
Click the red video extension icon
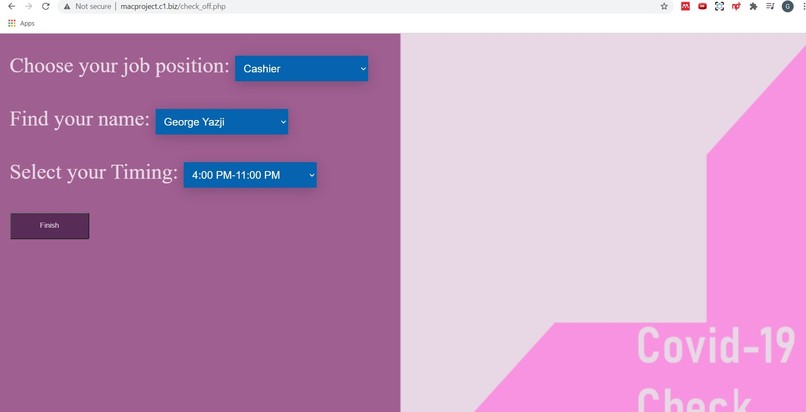702,7
